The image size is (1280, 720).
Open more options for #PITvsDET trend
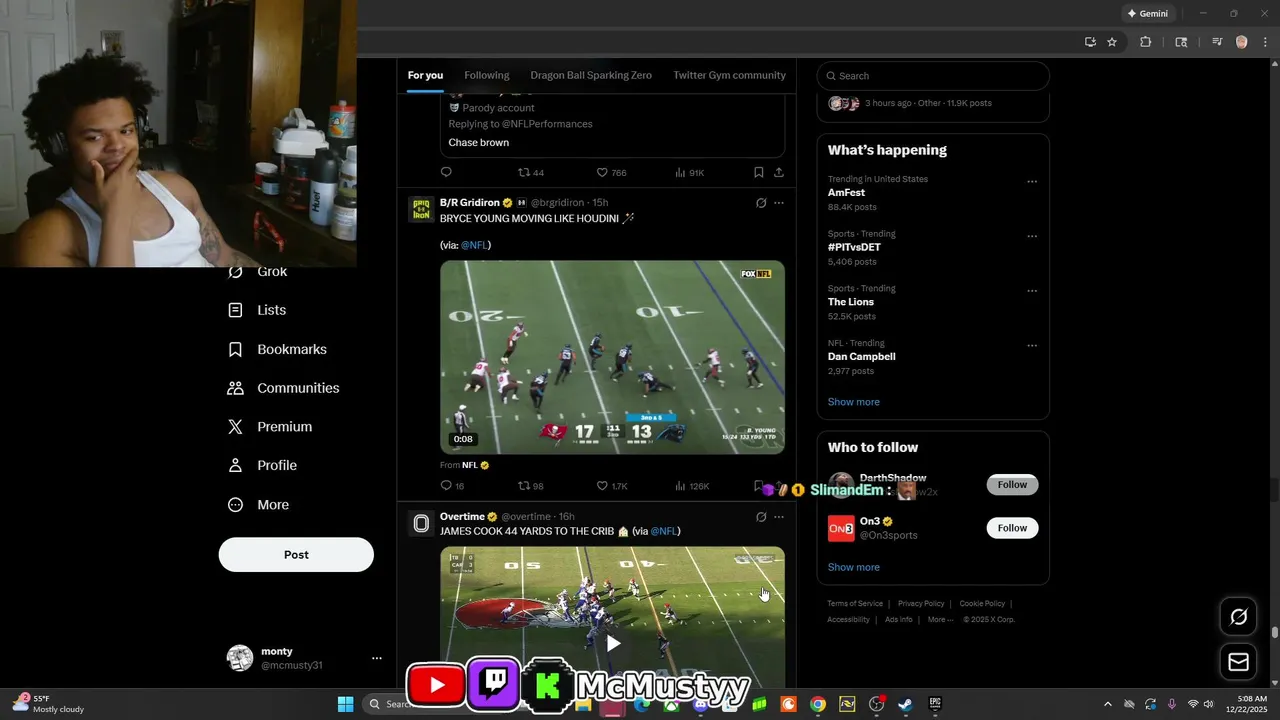(x=1032, y=237)
